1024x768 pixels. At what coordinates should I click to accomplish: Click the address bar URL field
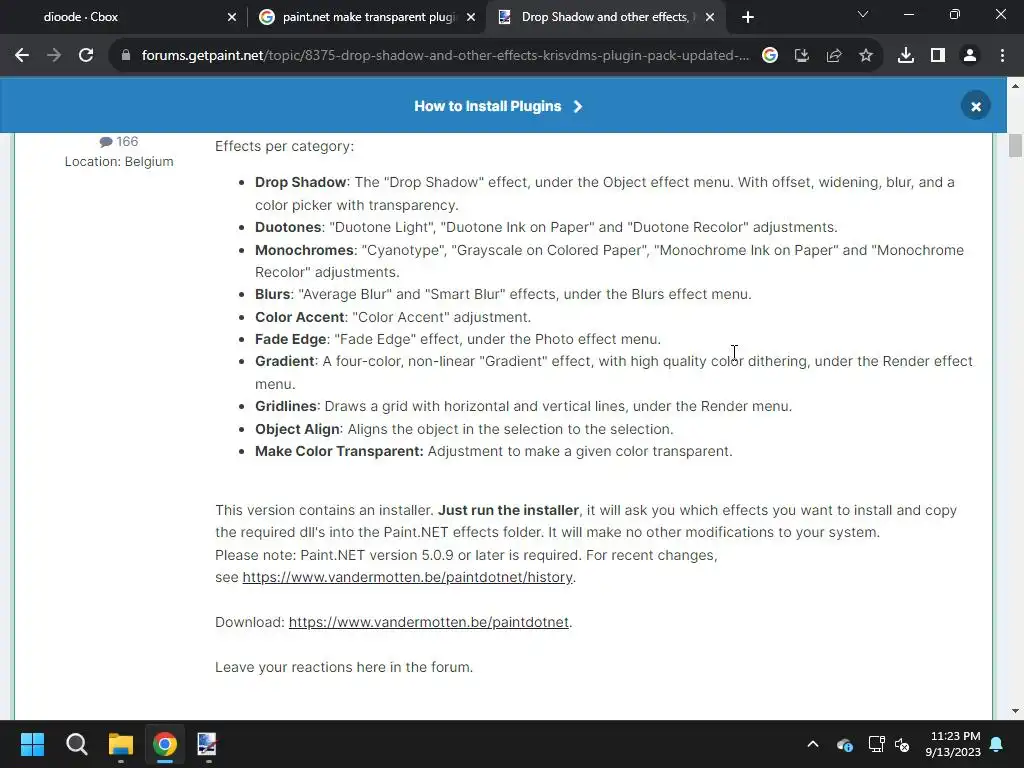[445, 56]
